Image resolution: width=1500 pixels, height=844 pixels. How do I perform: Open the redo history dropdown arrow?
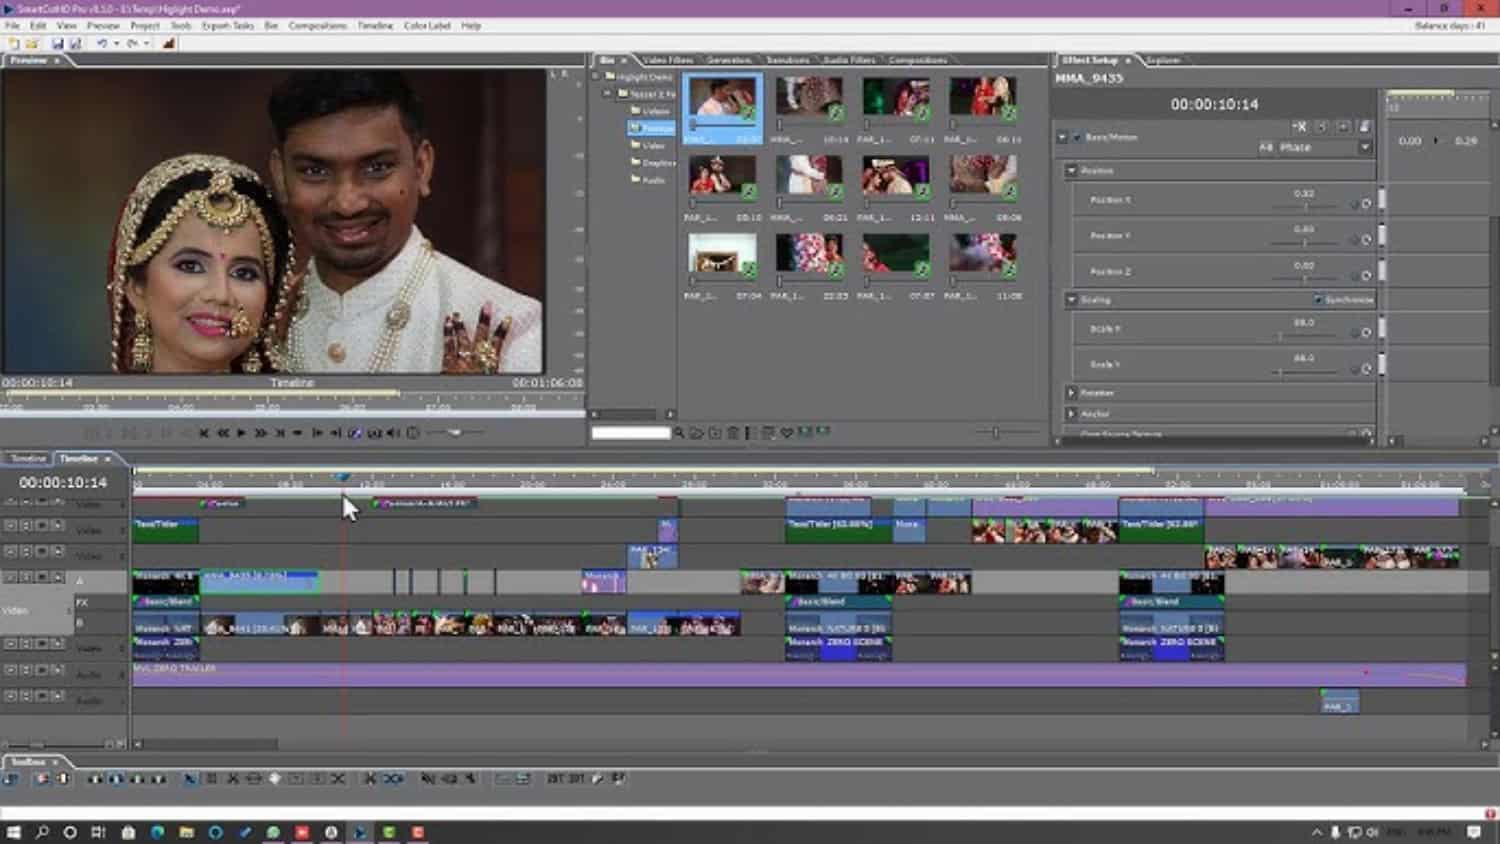[146, 44]
